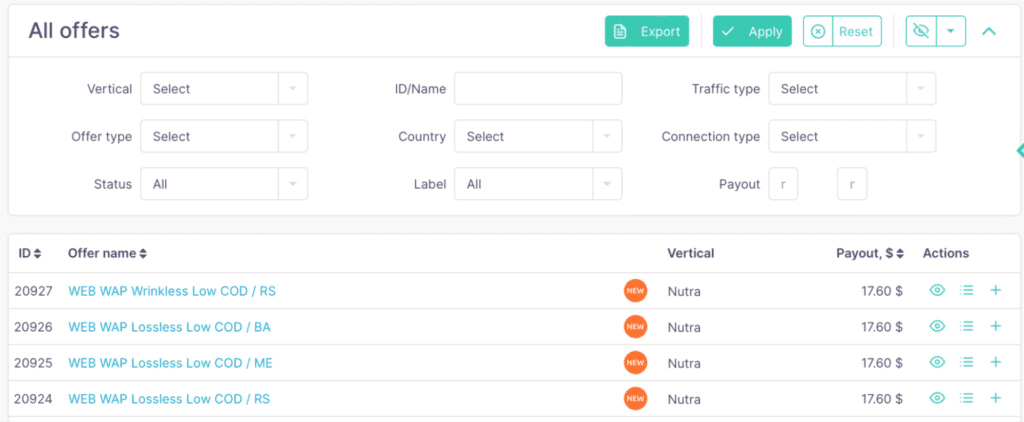Expand the Country select dropdown
Image resolution: width=1024 pixels, height=422 pixels.
537,137
